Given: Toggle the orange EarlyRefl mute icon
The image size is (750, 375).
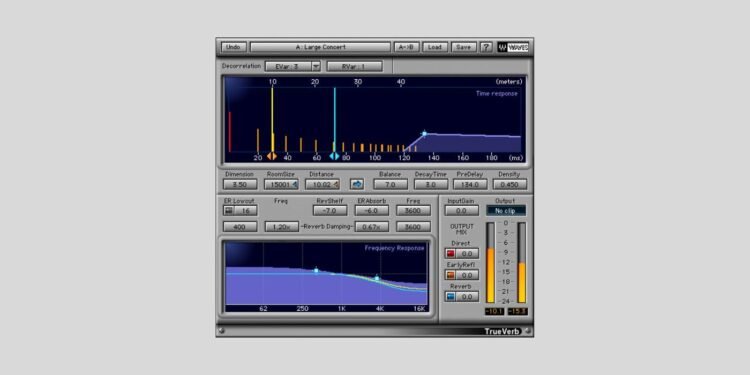Looking at the screenshot, I should [x=450, y=275].
